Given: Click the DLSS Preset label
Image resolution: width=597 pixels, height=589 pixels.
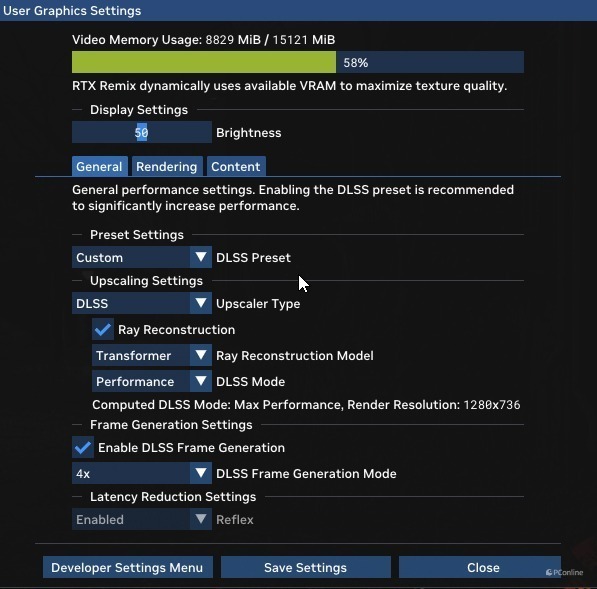Looking at the screenshot, I should coord(253,257).
